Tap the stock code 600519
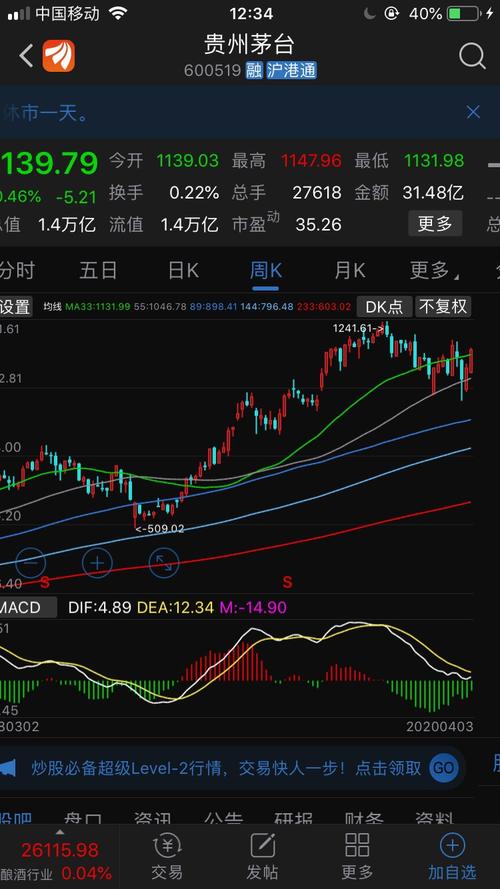 click(x=213, y=71)
